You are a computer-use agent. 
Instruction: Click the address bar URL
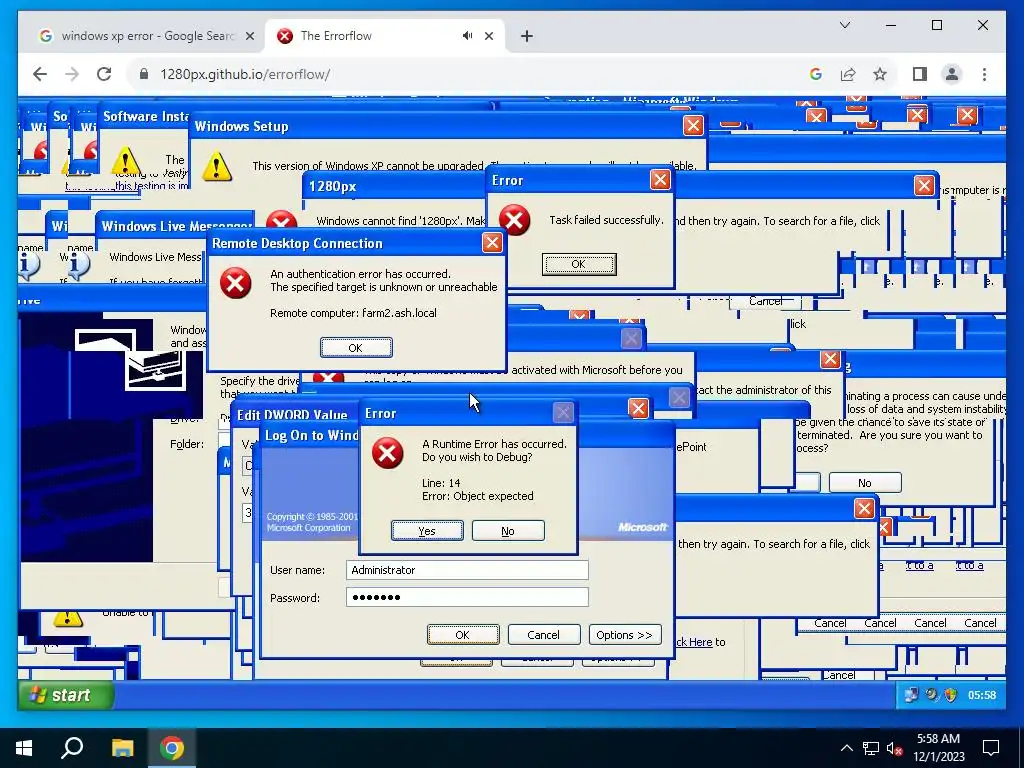[245, 74]
